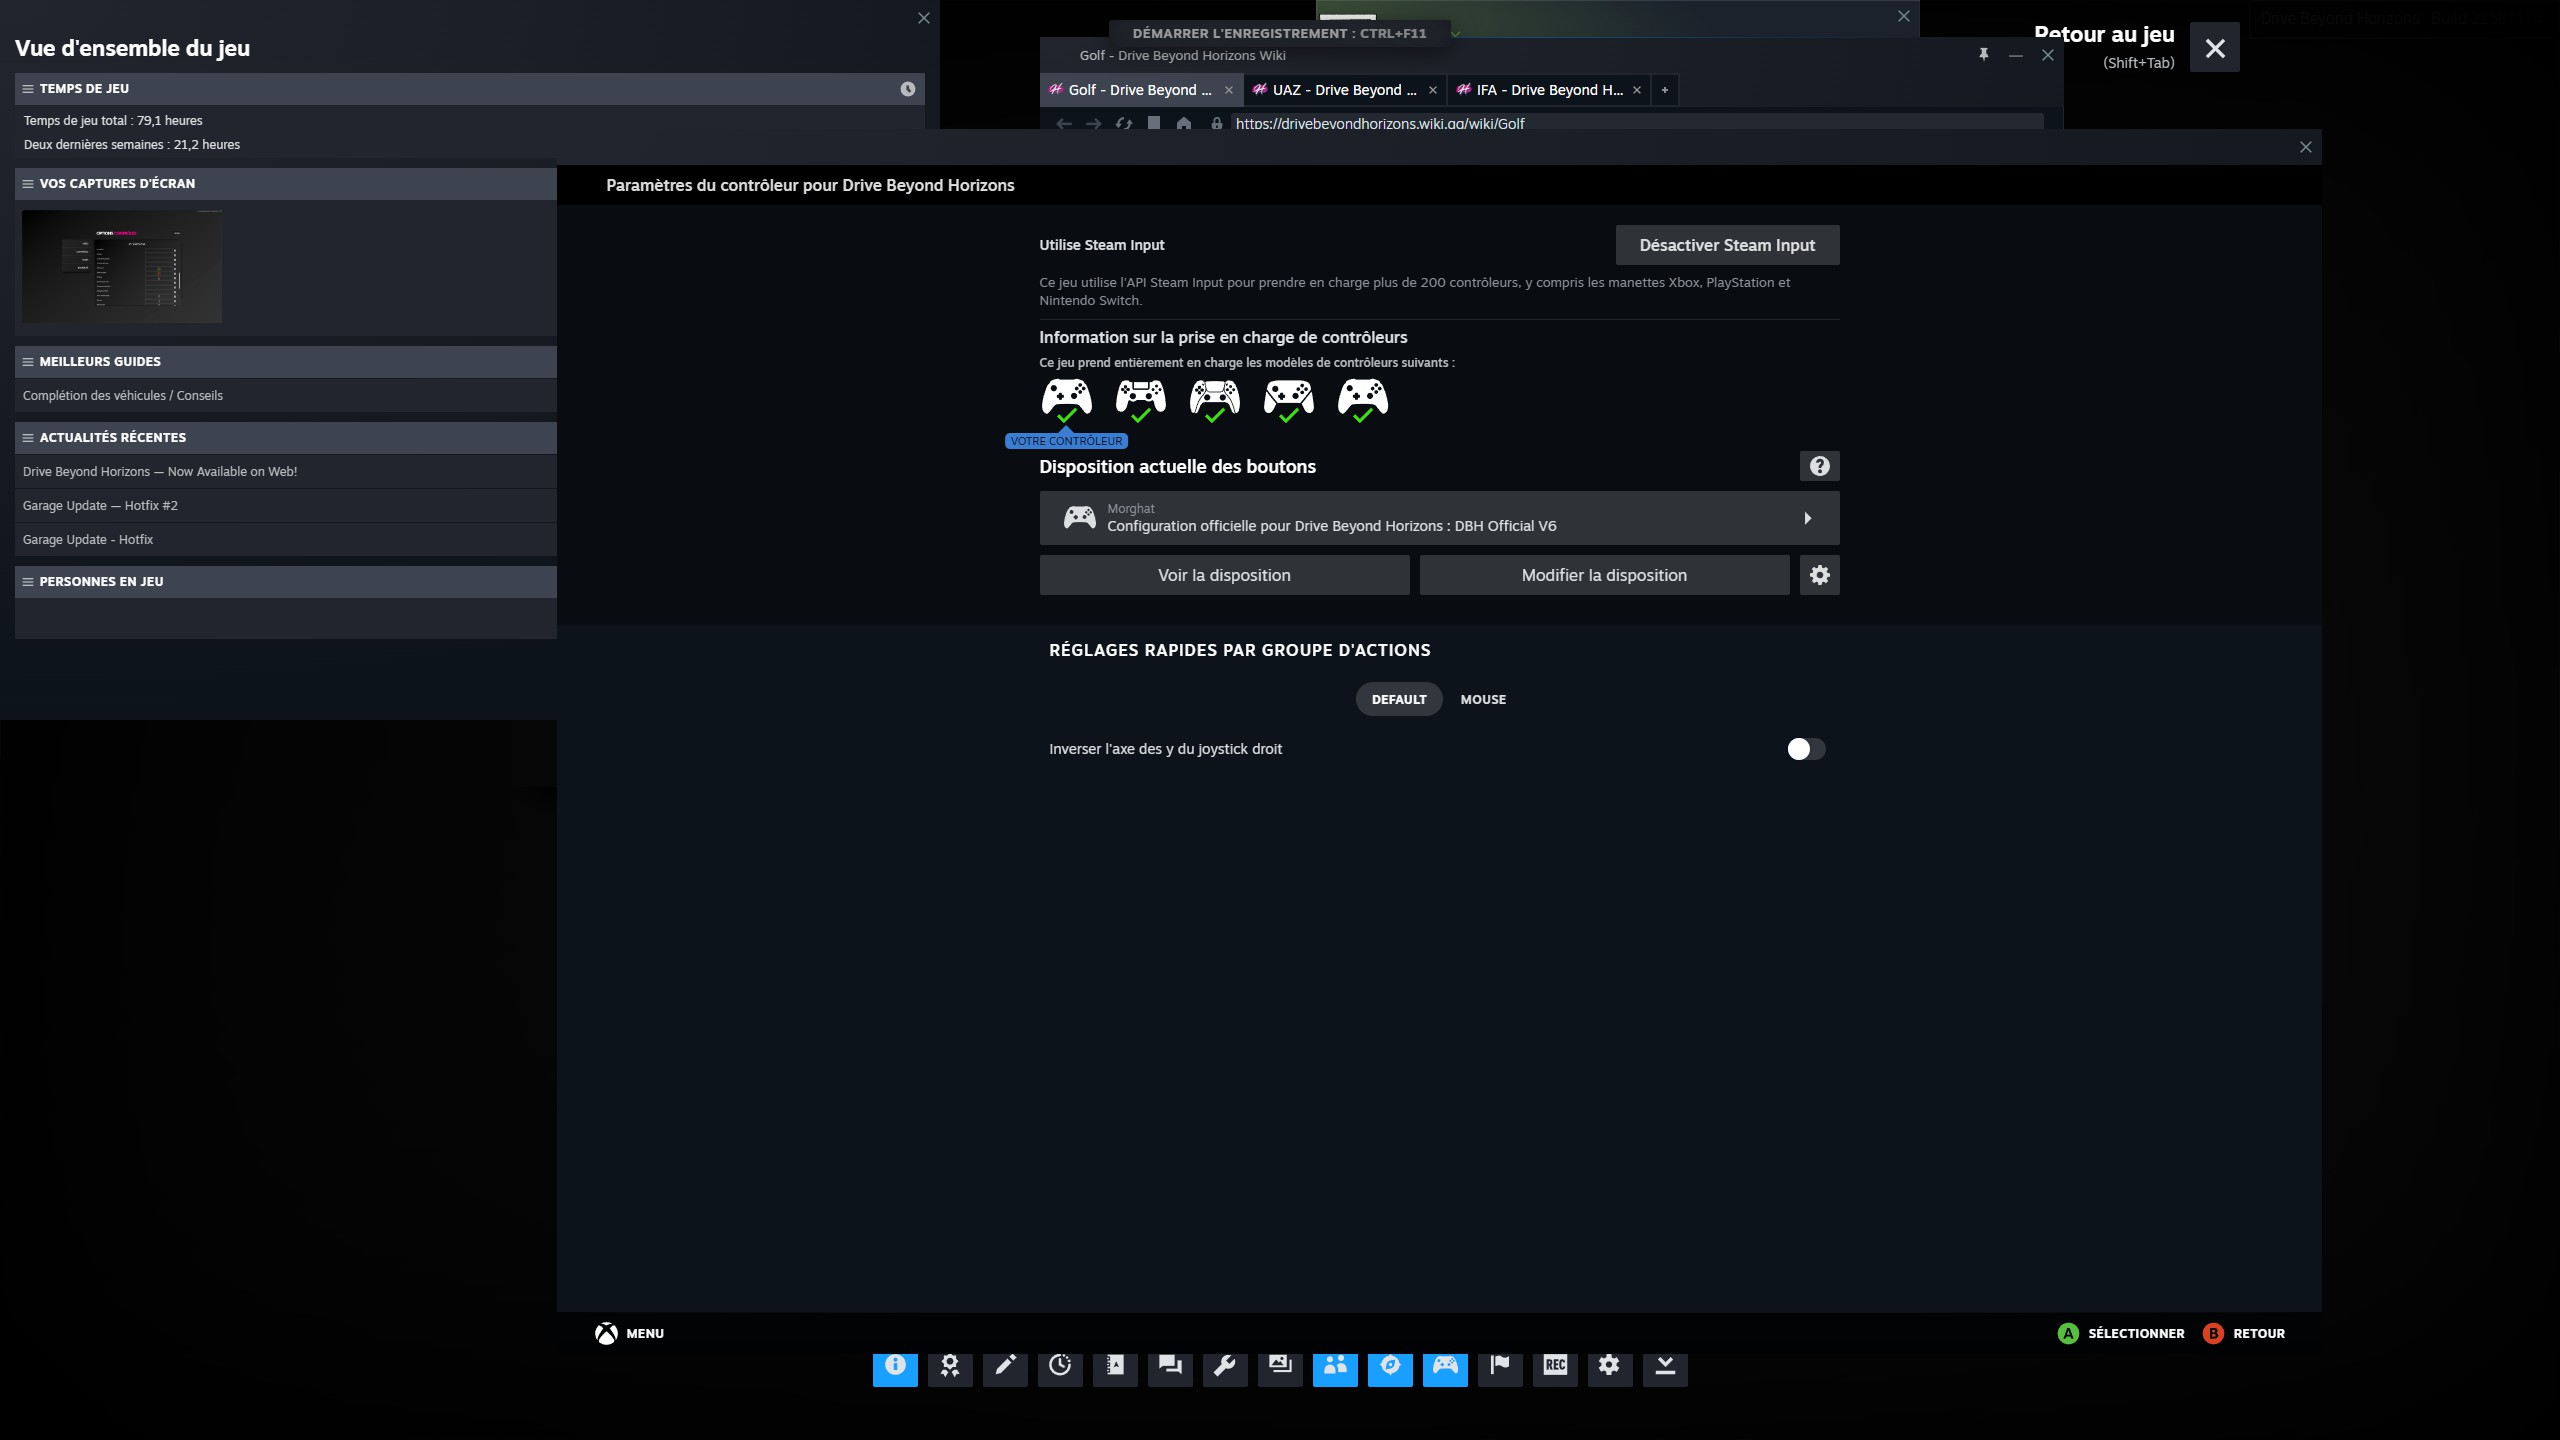
Task: Collapse the Temps de jeu section
Action: (28, 89)
